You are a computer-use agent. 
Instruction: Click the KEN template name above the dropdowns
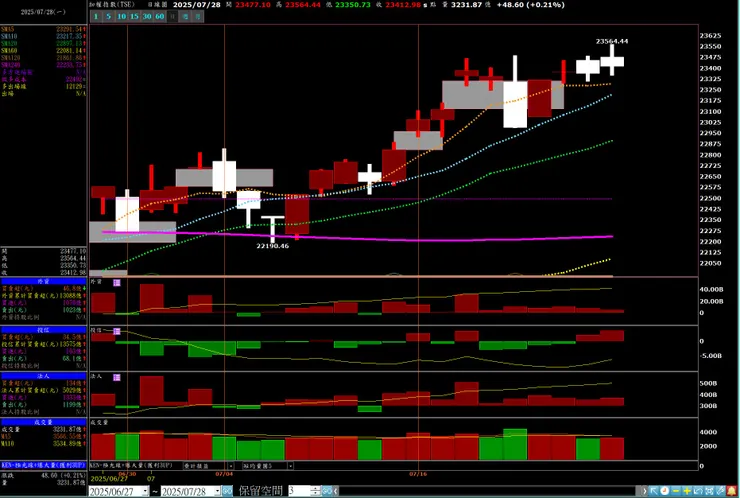tap(132, 466)
